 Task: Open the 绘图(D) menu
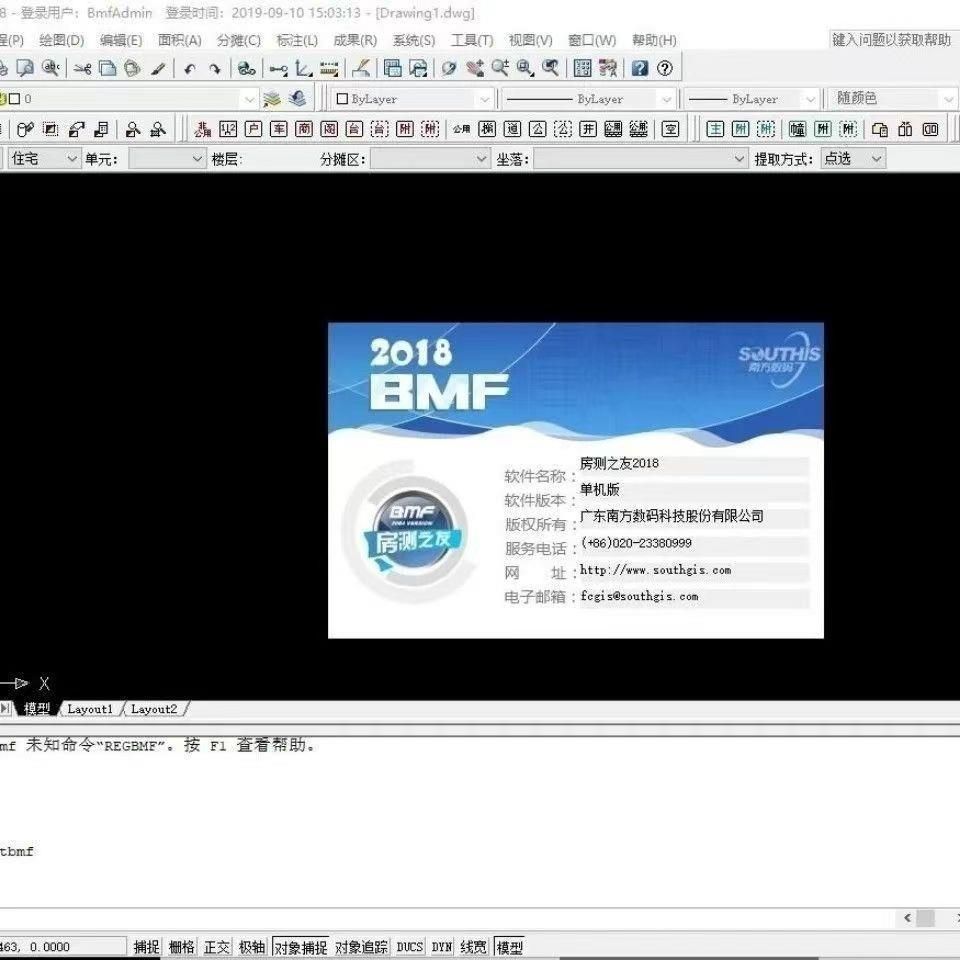[x=61, y=40]
